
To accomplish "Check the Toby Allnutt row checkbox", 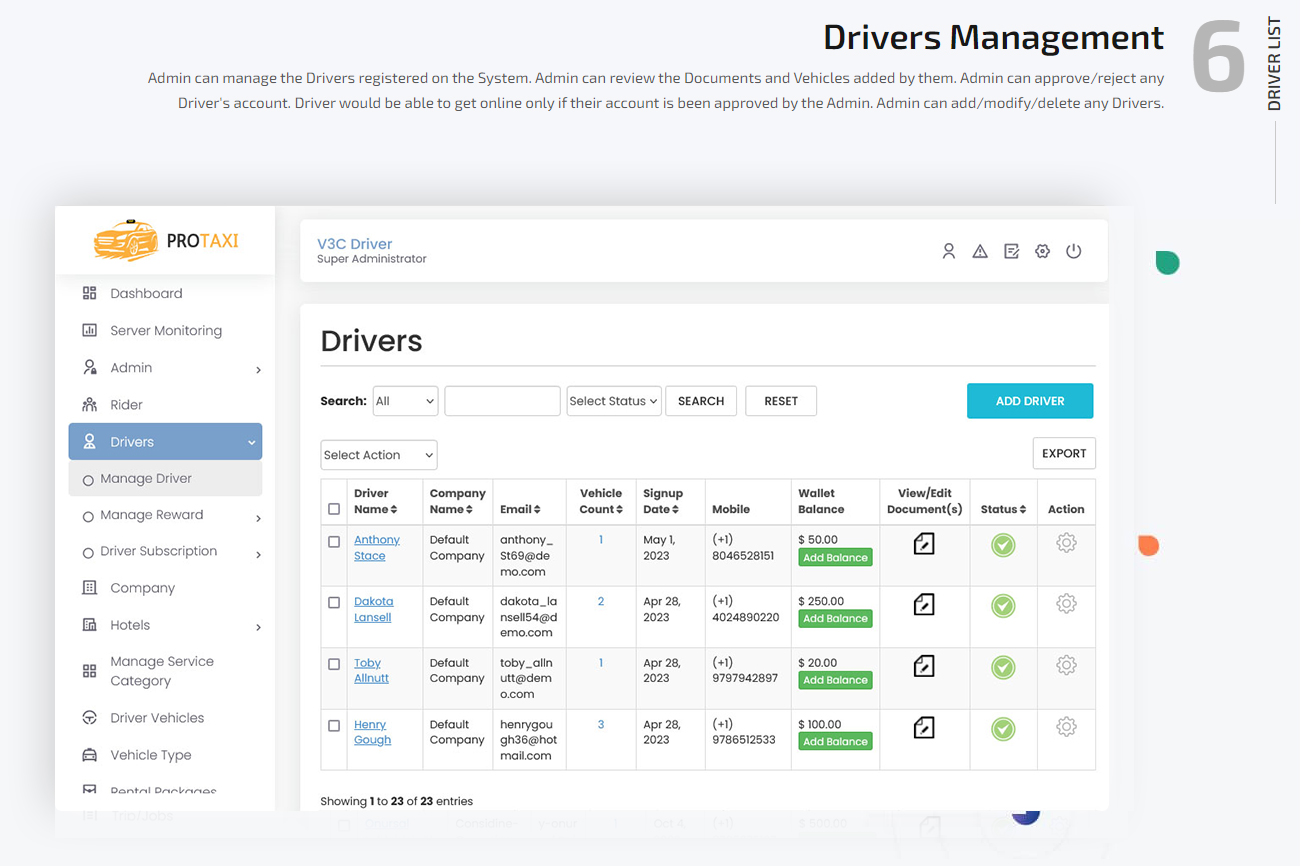I will click(x=334, y=664).
